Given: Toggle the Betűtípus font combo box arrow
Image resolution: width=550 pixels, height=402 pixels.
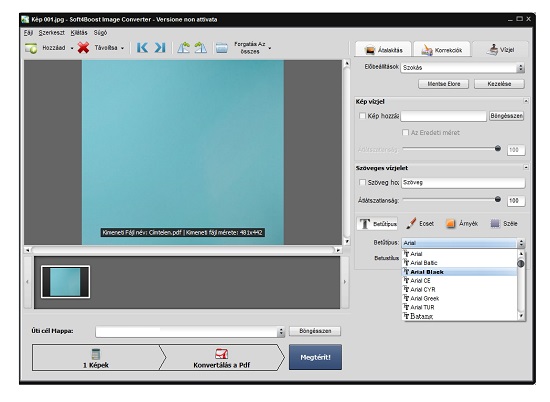Looking at the screenshot, I should (521, 243).
